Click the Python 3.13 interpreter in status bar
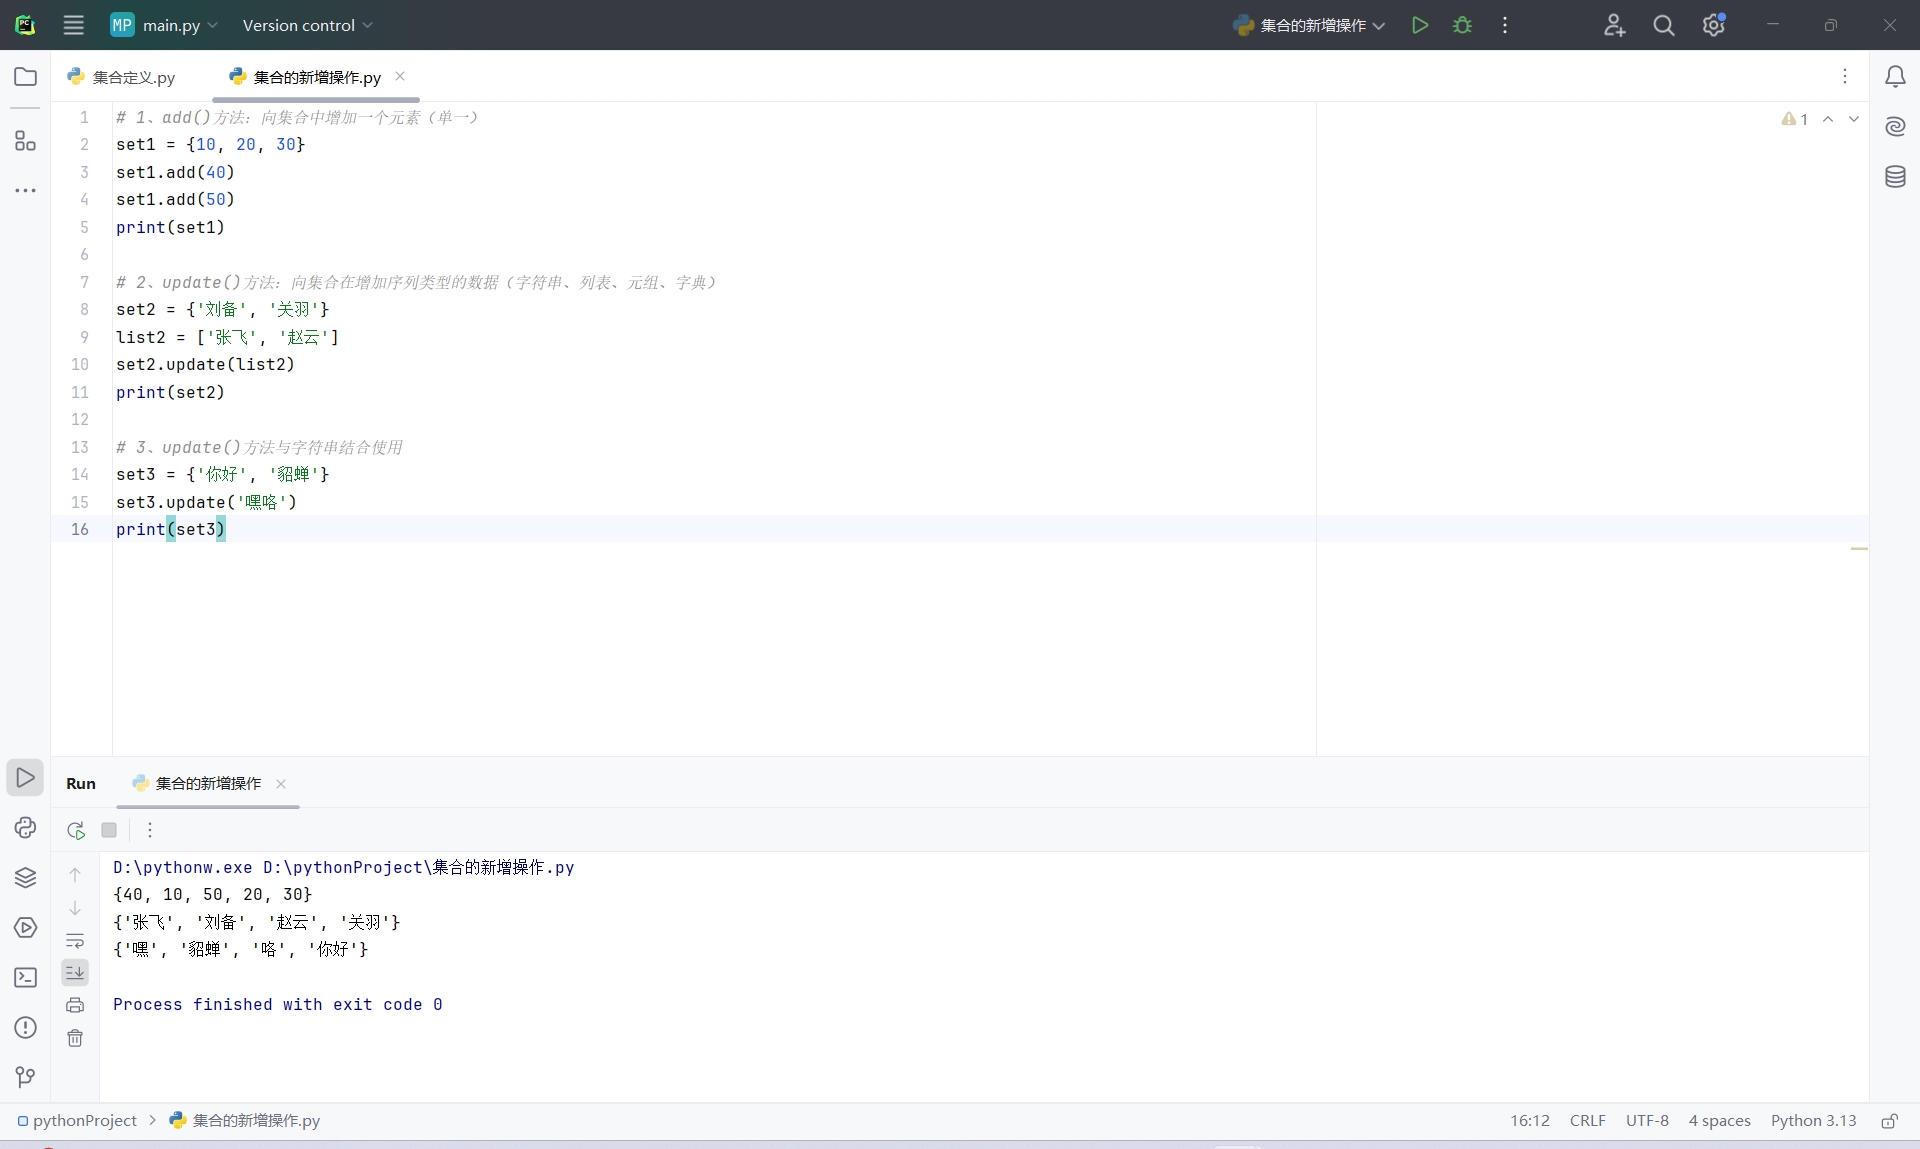Viewport: 1920px width, 1149px height. point(1813,1120)
